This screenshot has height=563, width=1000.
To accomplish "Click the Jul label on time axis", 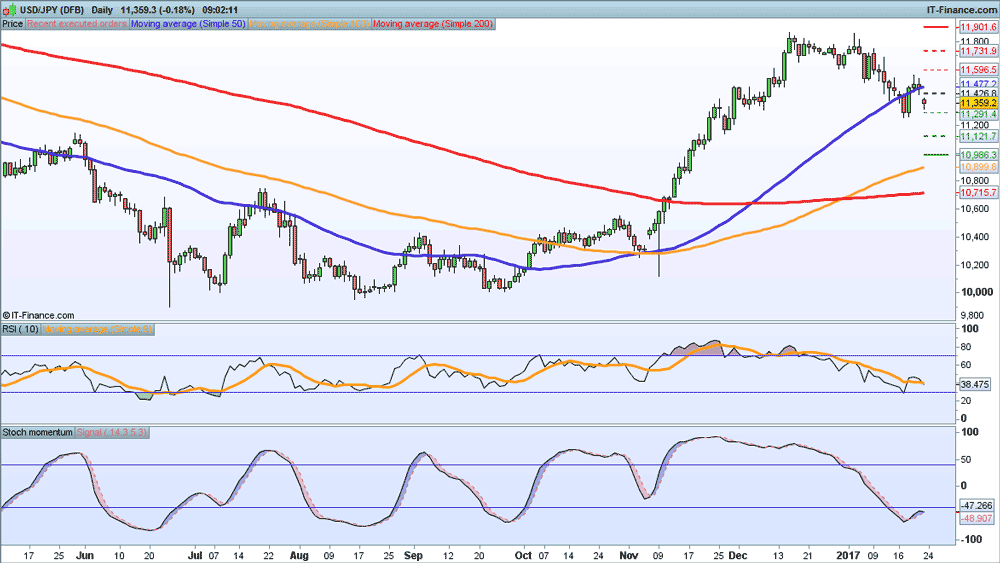I will pyautogui.click(x=196, y=555).
